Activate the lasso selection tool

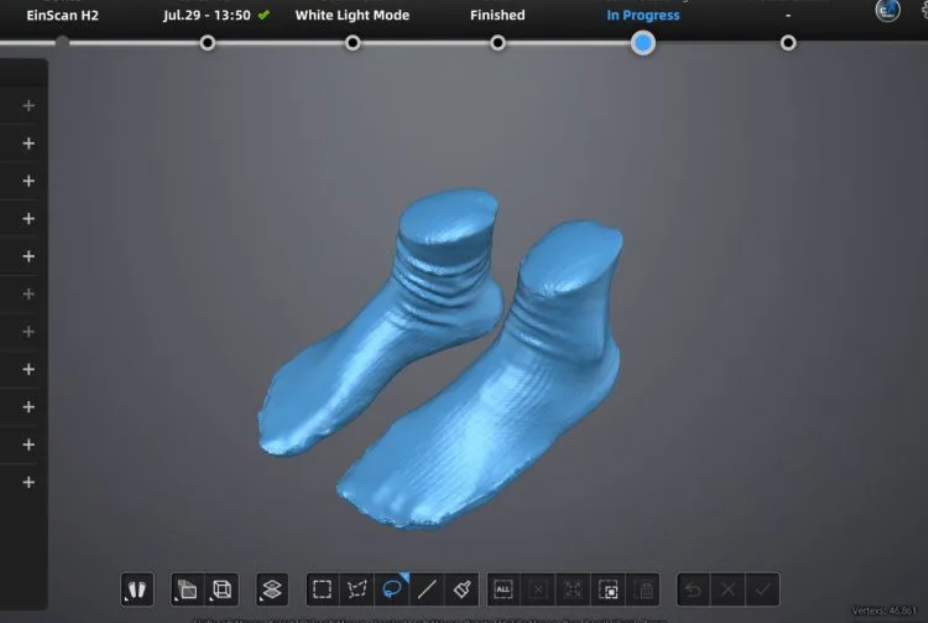[x=392, y=589]
